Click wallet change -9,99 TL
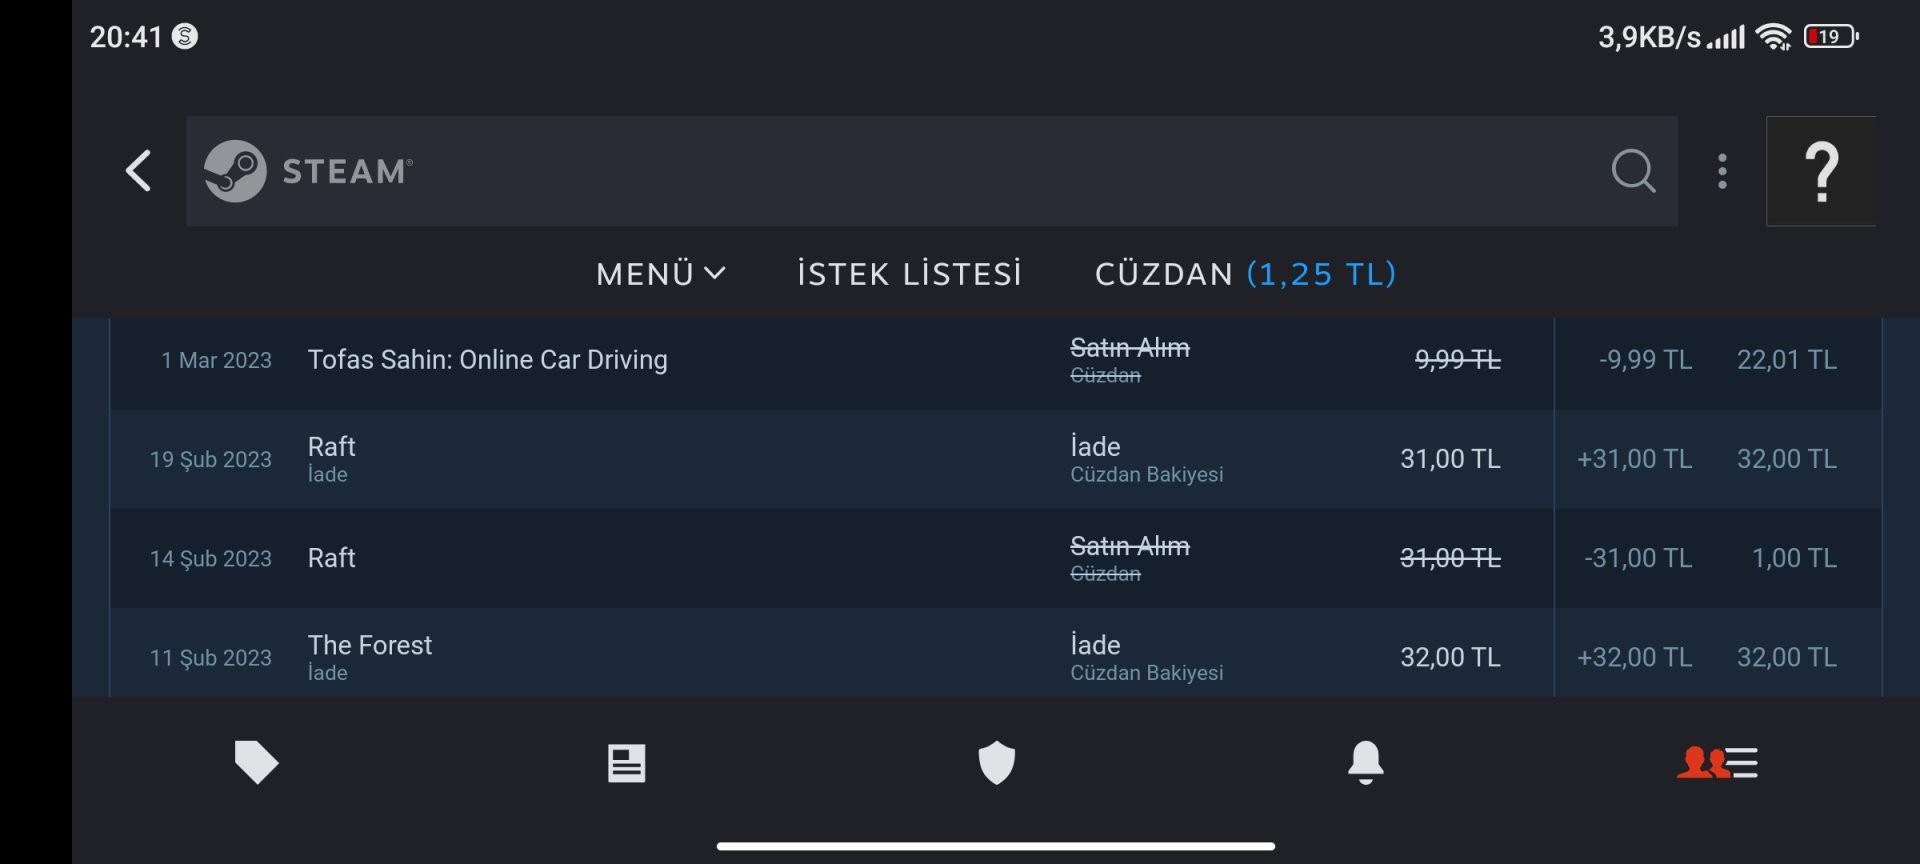 point(1646,360)
